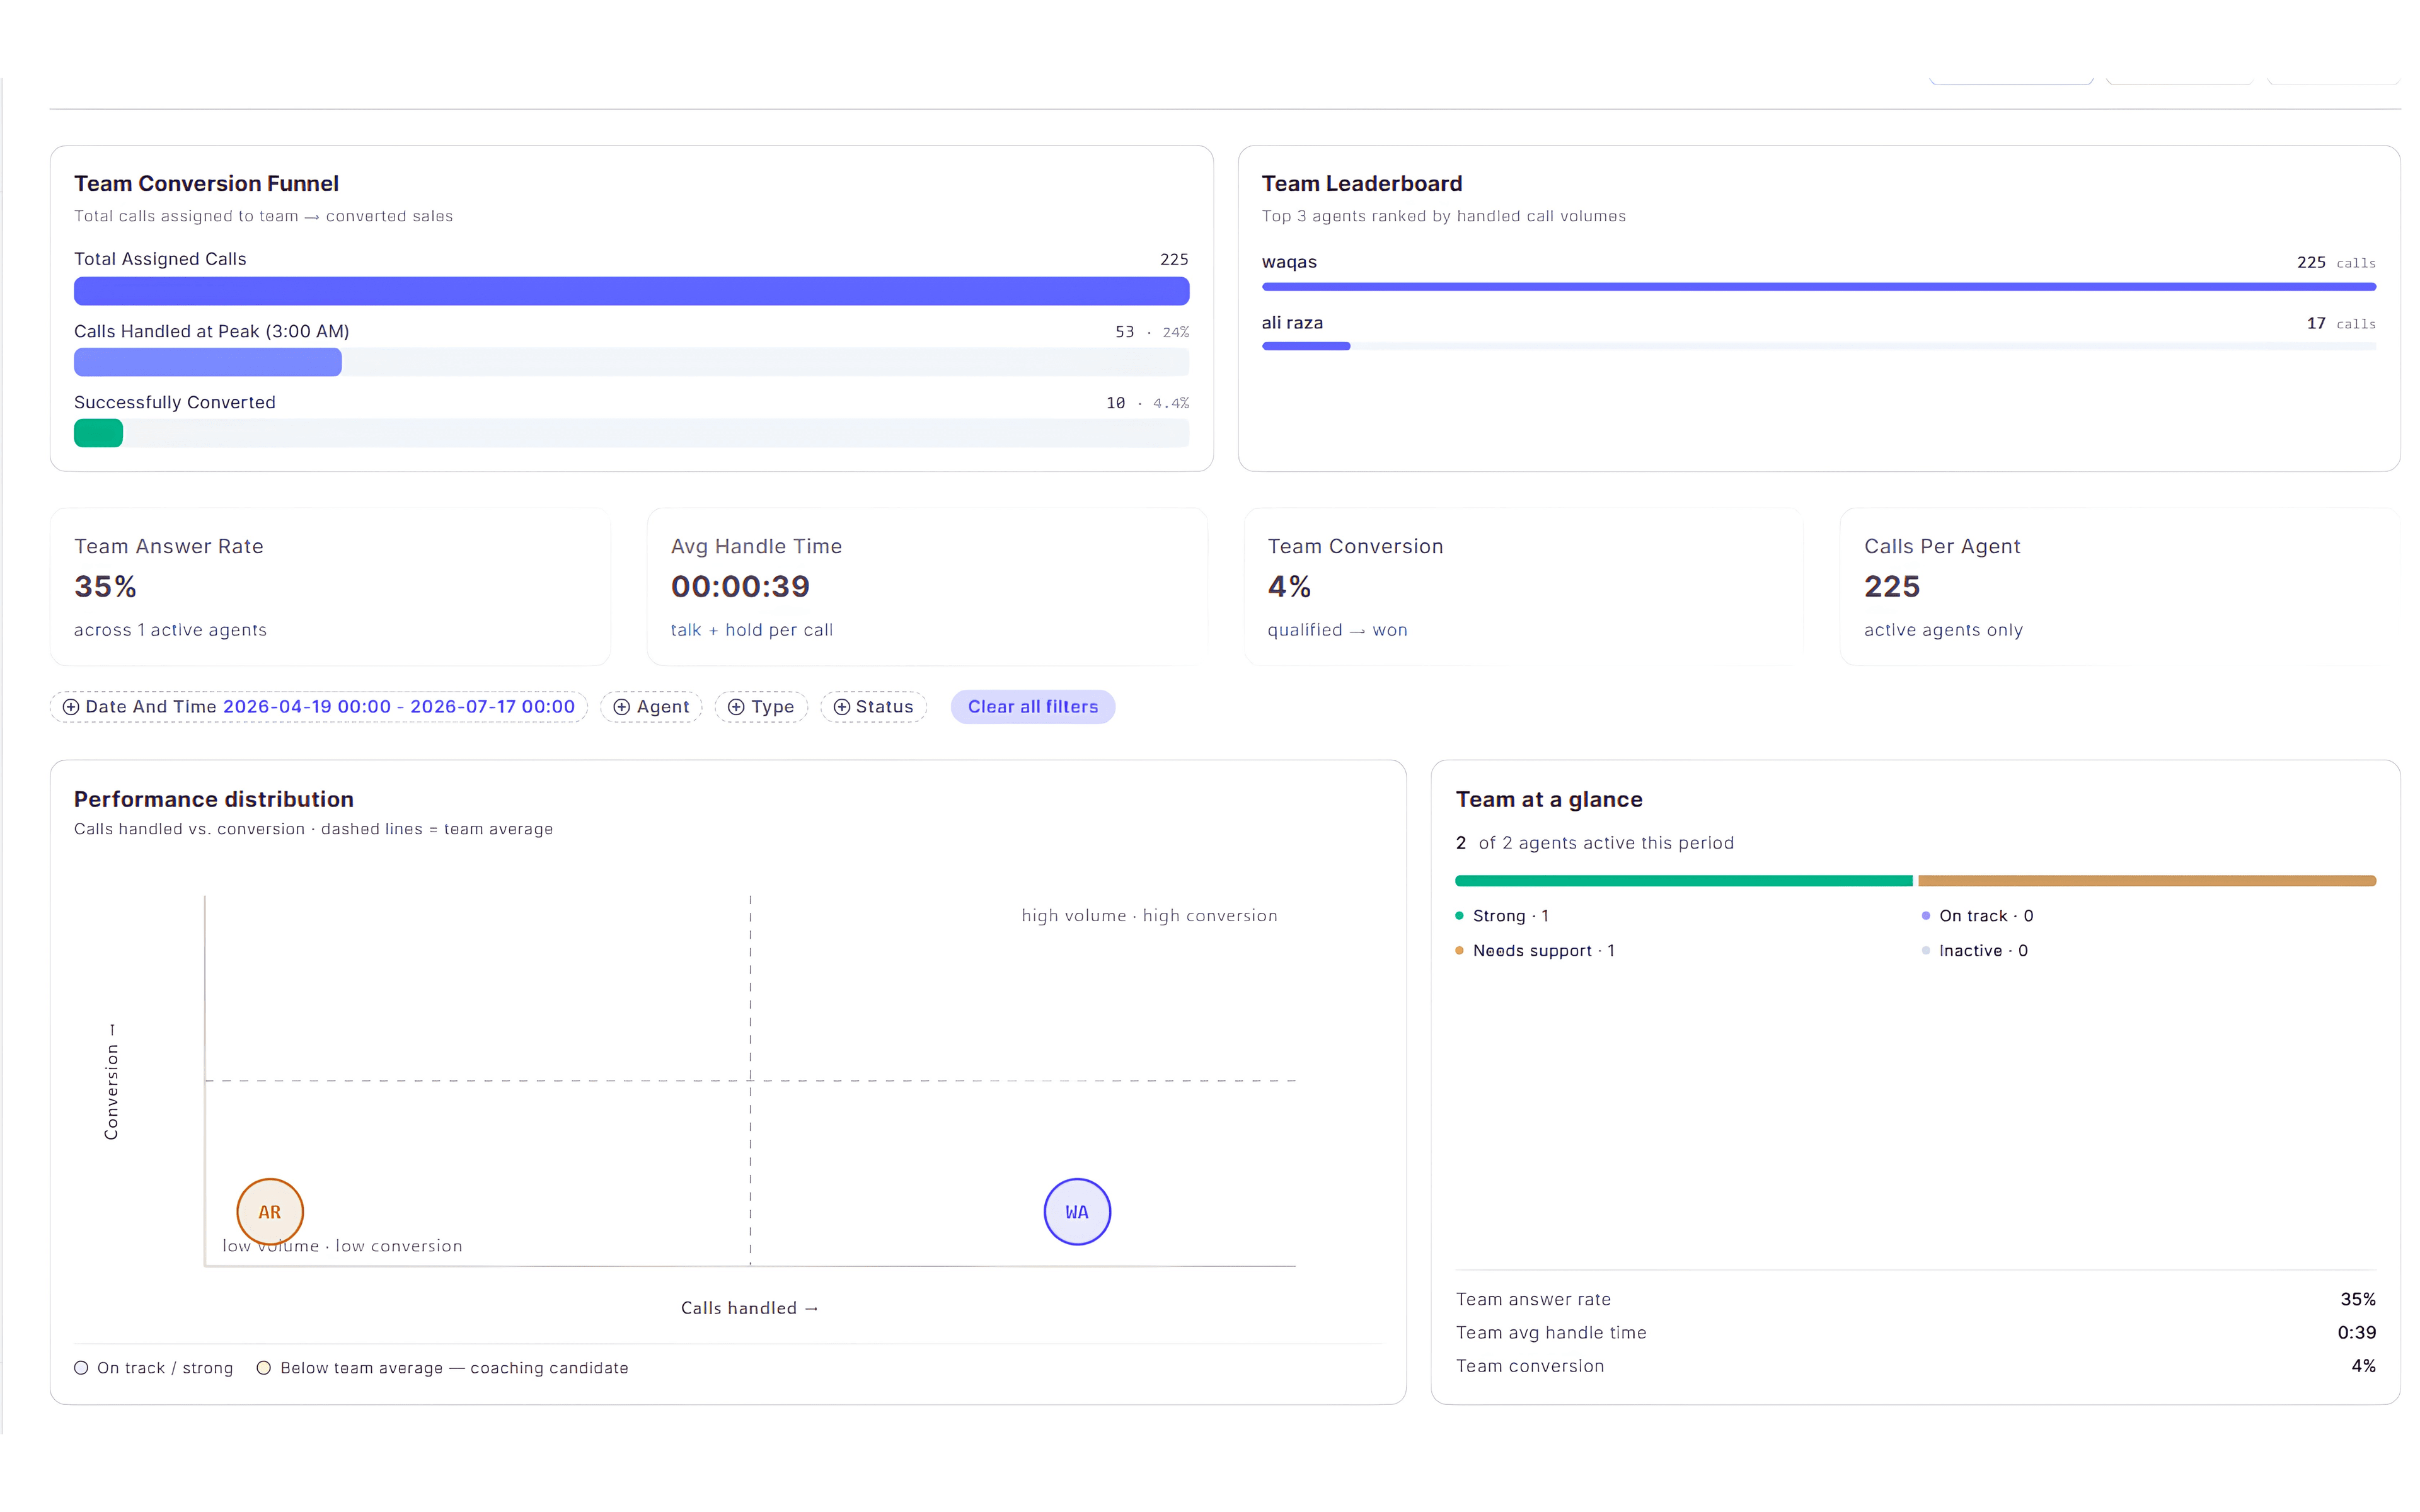This screenshot has height=1512, width=2420.
Task: Click the Team Conversion 4% card value
Action: tap(1289, 587)
